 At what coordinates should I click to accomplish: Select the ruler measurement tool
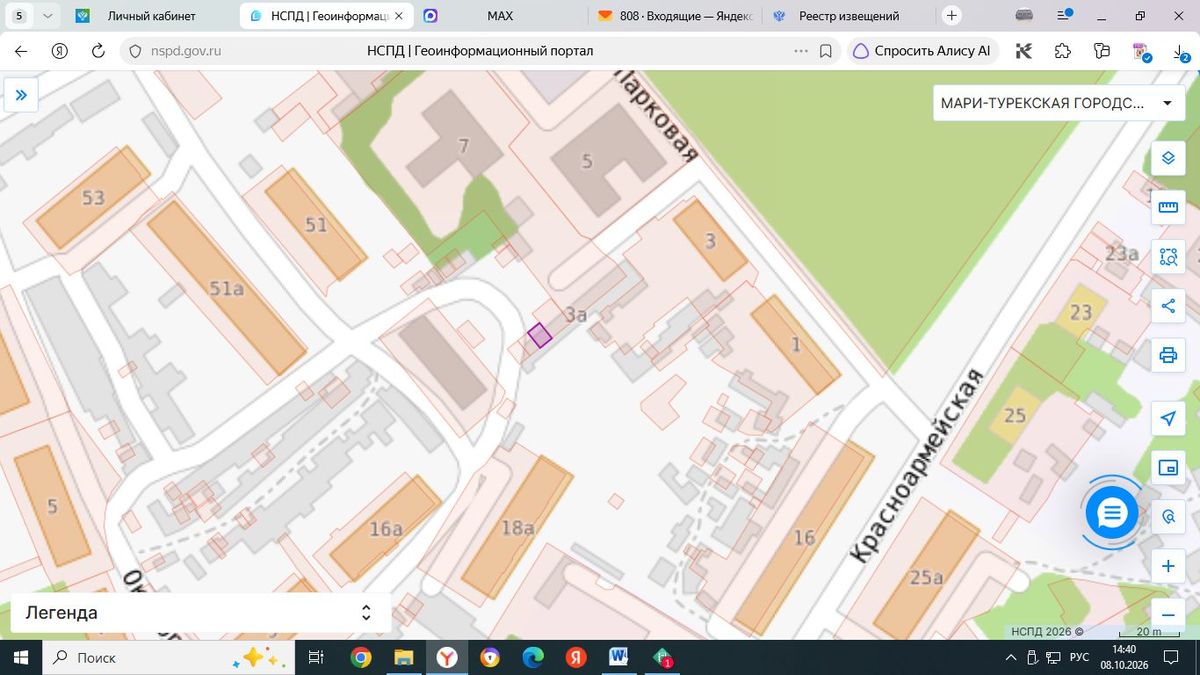point(1167,207)
